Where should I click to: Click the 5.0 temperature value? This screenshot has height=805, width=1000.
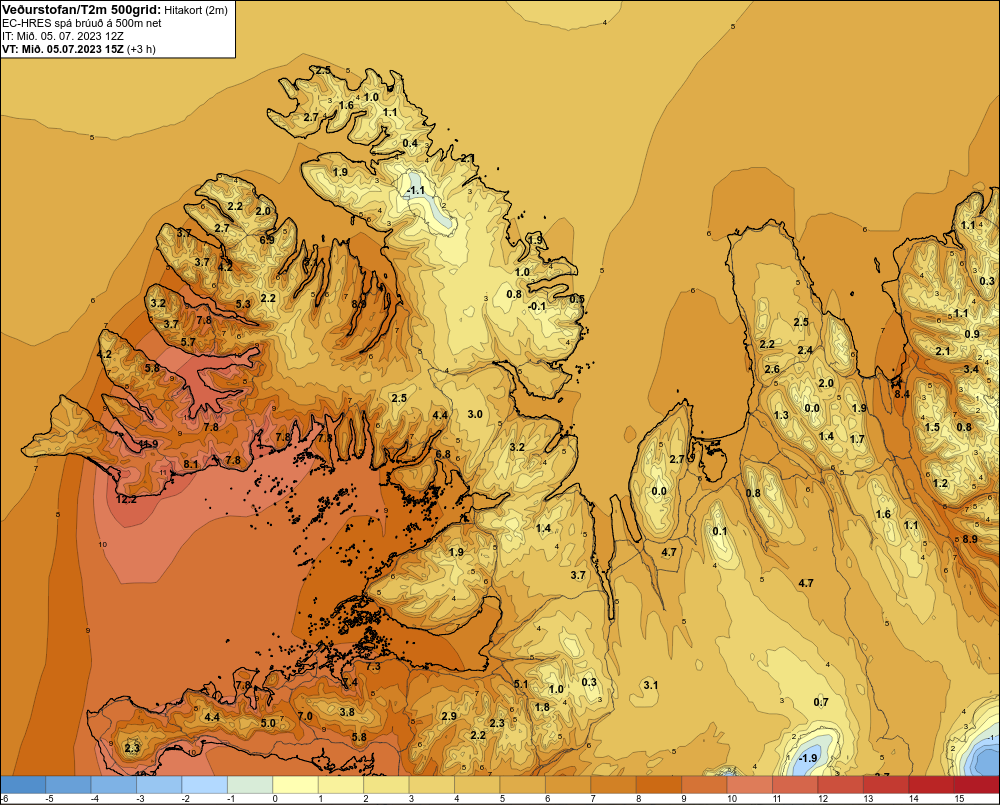[268, 723]
